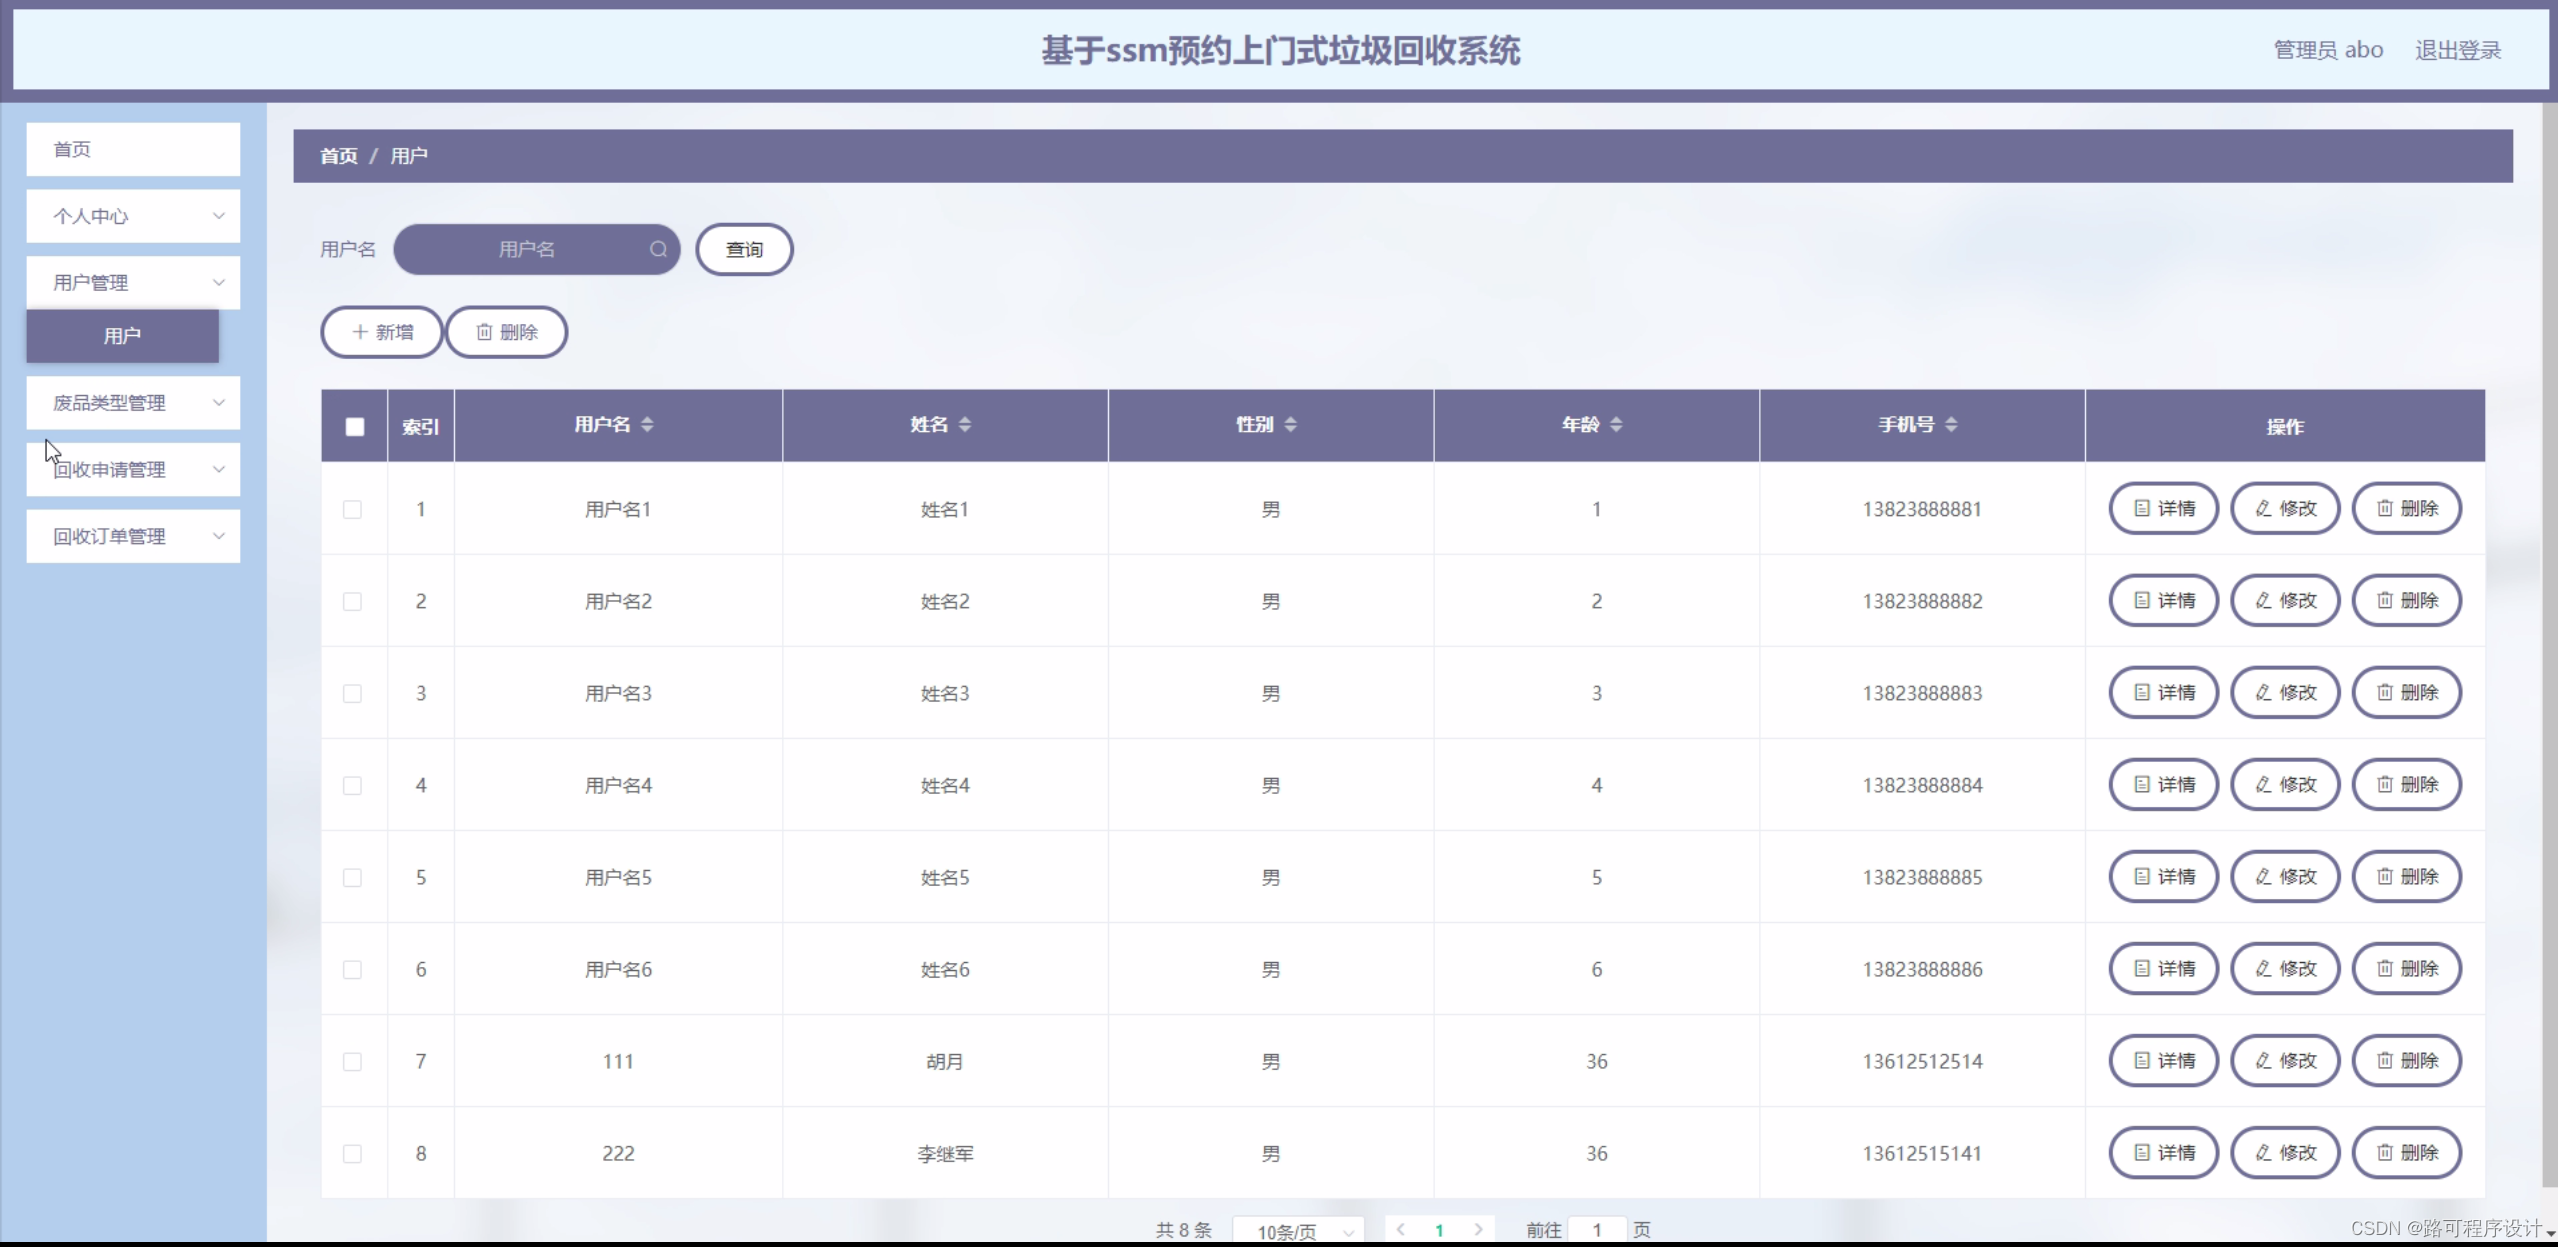
Task: Click 退出登录 logout link
Action: (2457, 50)
